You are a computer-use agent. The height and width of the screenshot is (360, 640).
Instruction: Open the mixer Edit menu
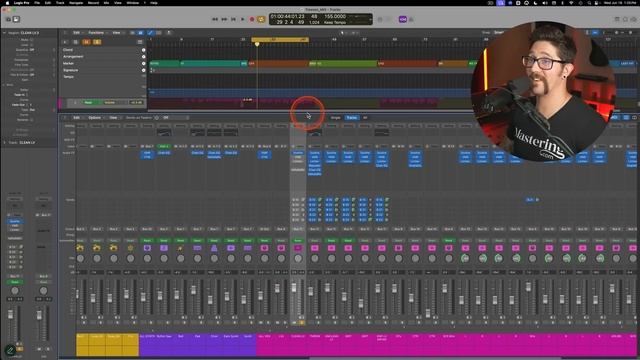[77, 118]
